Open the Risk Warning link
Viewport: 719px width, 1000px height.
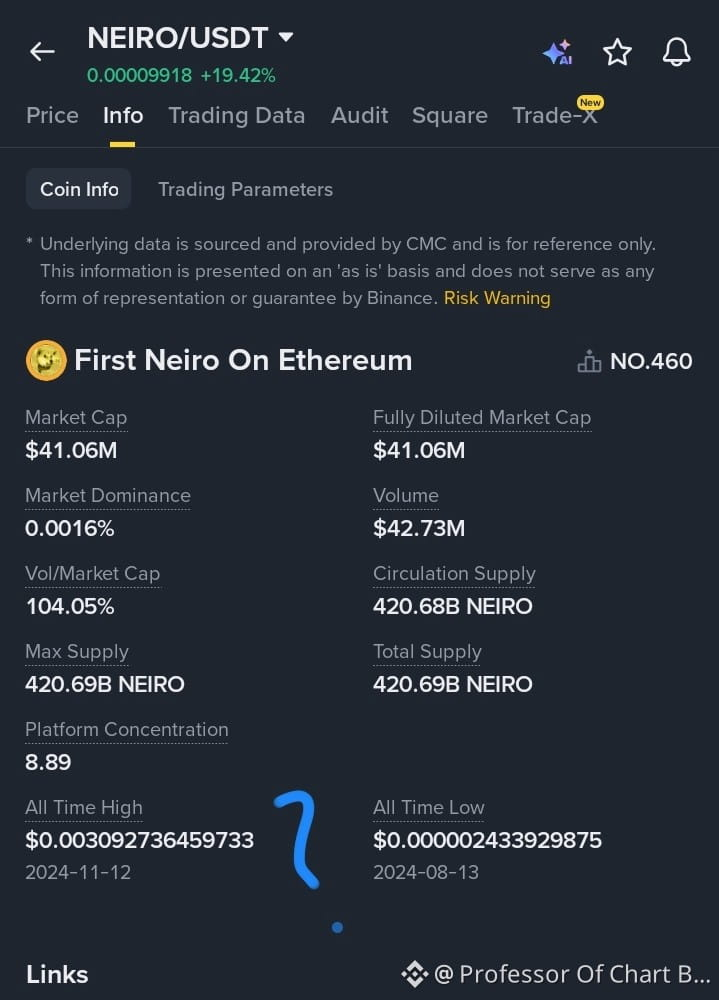pos(497,298)
